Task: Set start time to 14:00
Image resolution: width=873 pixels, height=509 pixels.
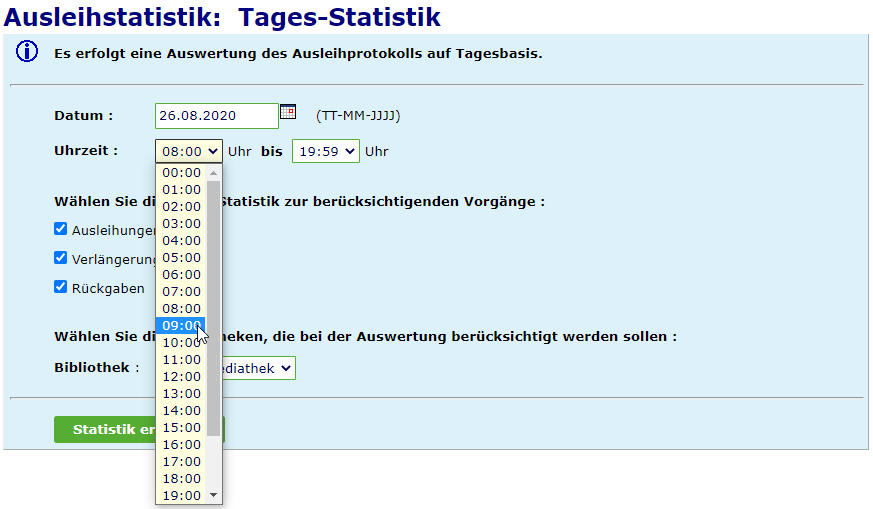Action: click(181, 410)
